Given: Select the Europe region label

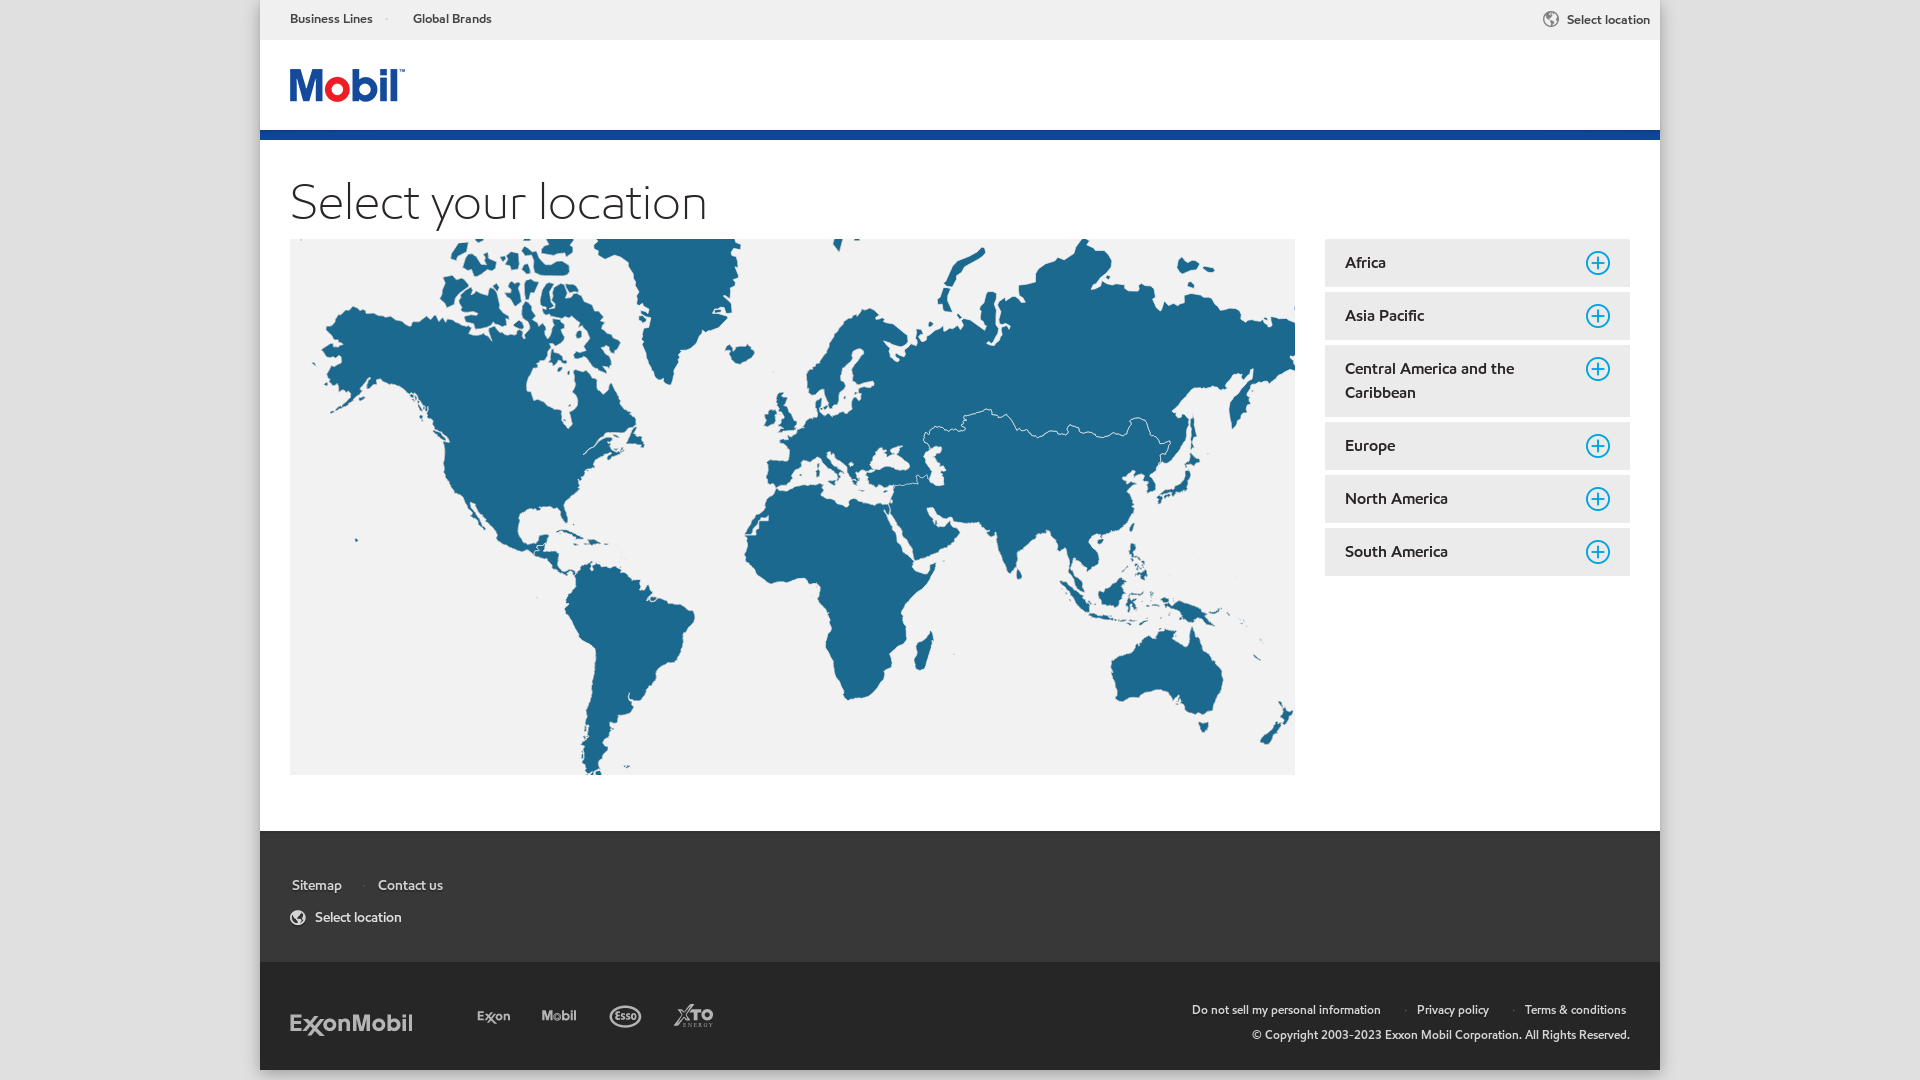Looking at the screenshot, I should [1370, 446].
